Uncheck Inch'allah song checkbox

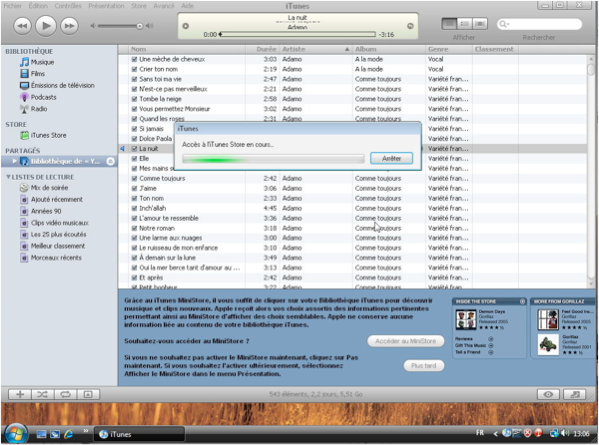pos(134,208)
